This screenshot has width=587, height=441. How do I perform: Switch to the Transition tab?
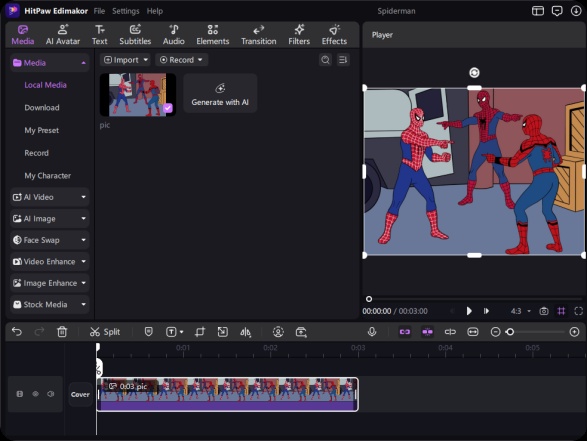click(x=259, y=35)
